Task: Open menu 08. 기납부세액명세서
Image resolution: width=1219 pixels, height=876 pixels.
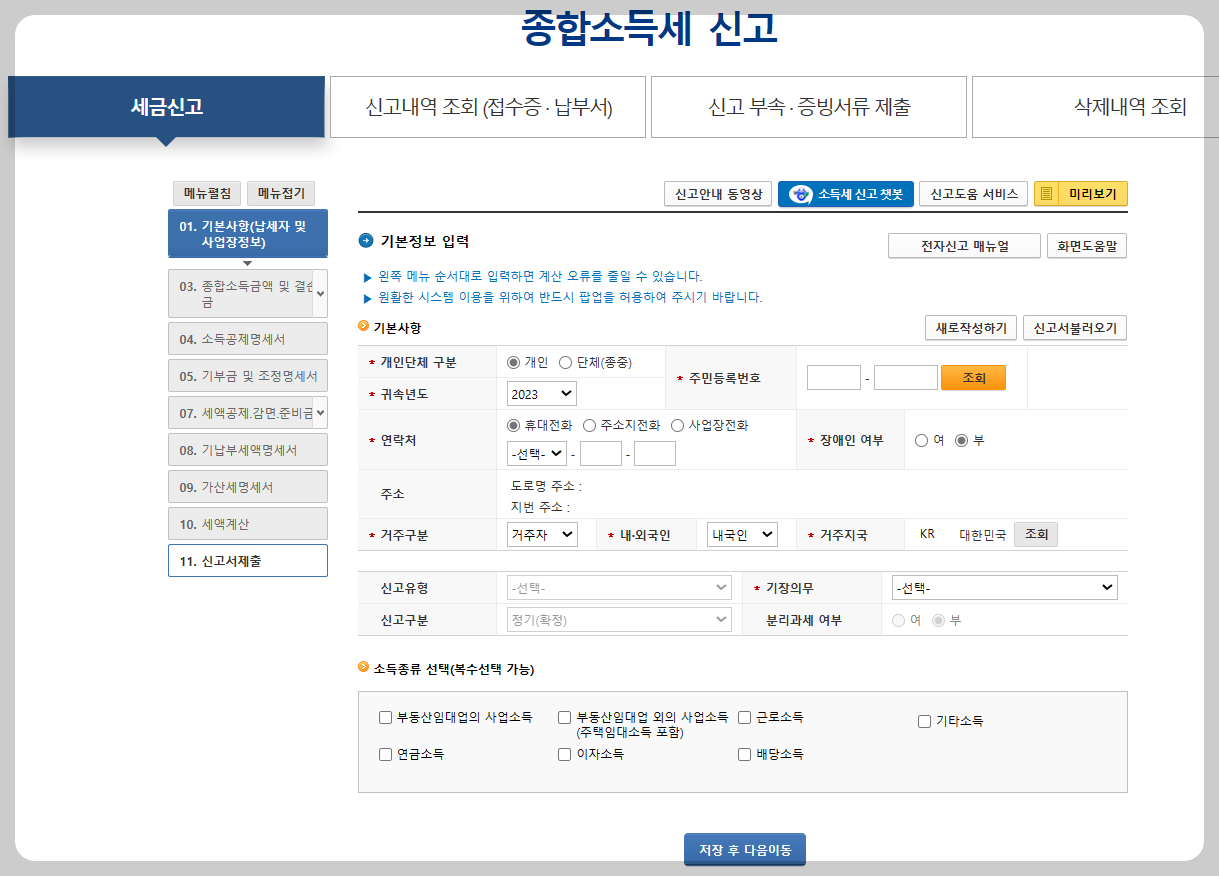Action: tap(248, 450)
